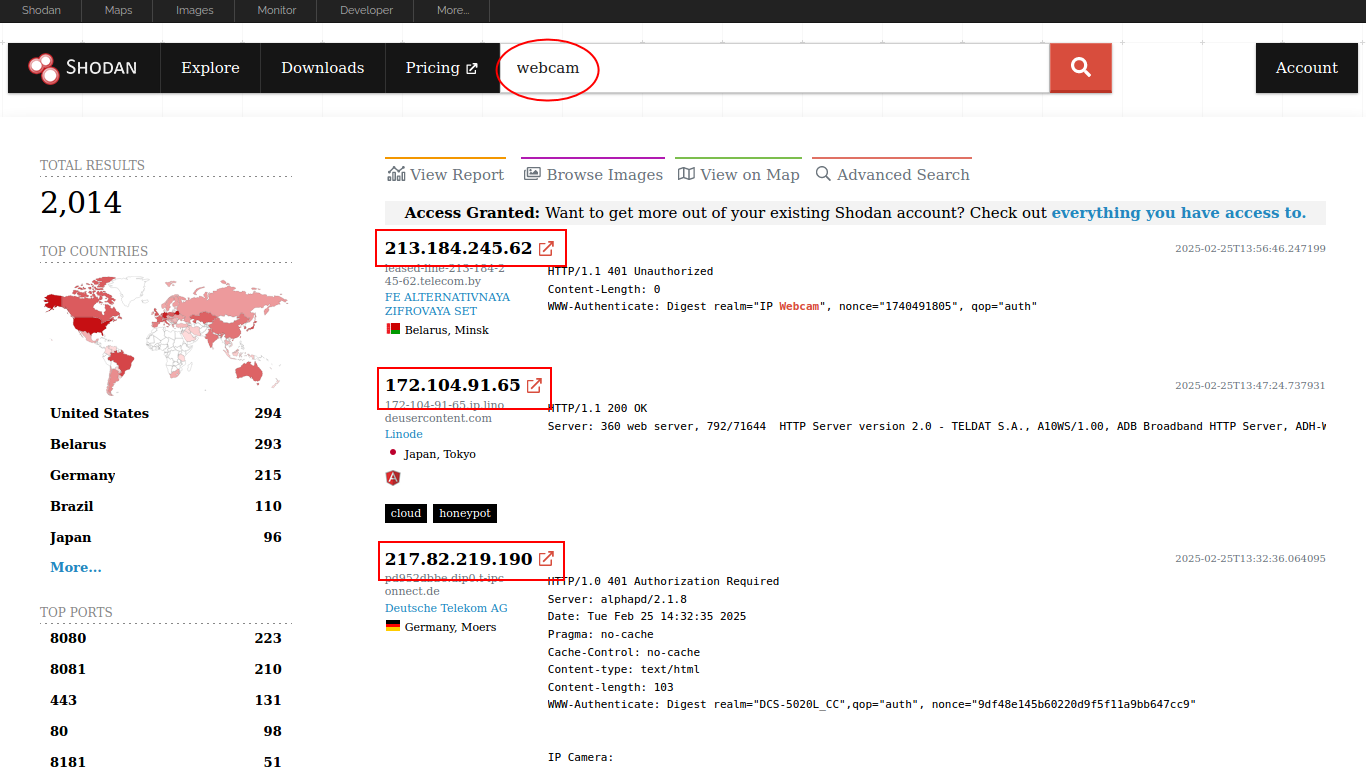Filter by United States country
Screen dimensions: 1366x768
pyautogui.click(x=166, y=413)
